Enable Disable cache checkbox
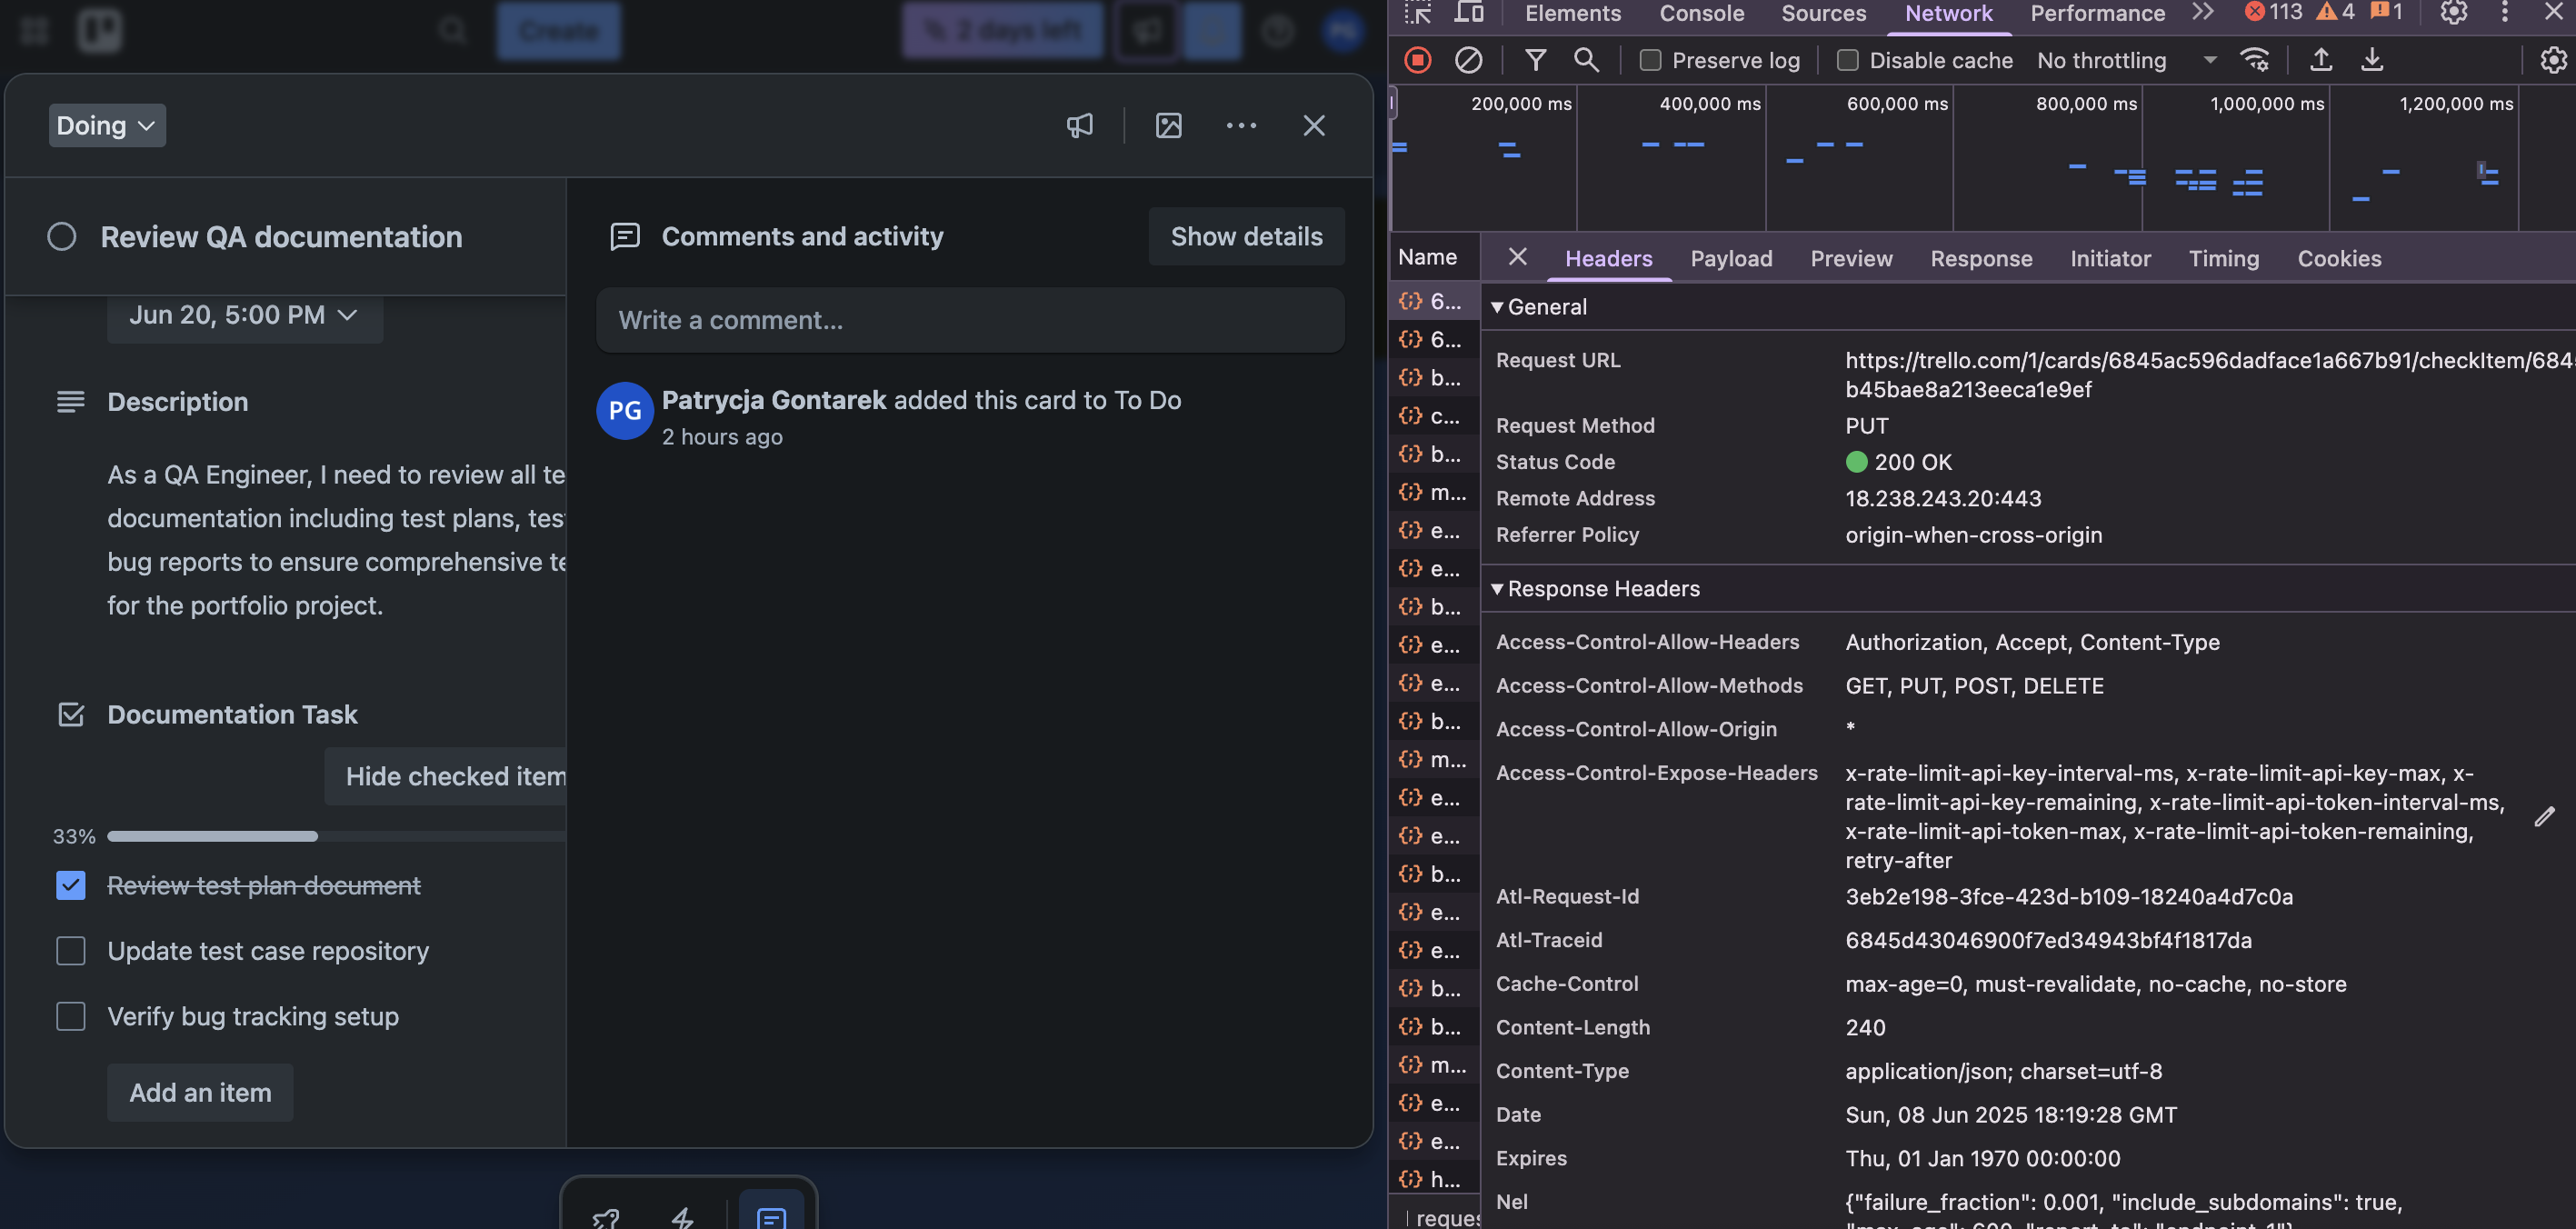The width and height of the screenshot is (2576, 1229). tap(1847, 60)
